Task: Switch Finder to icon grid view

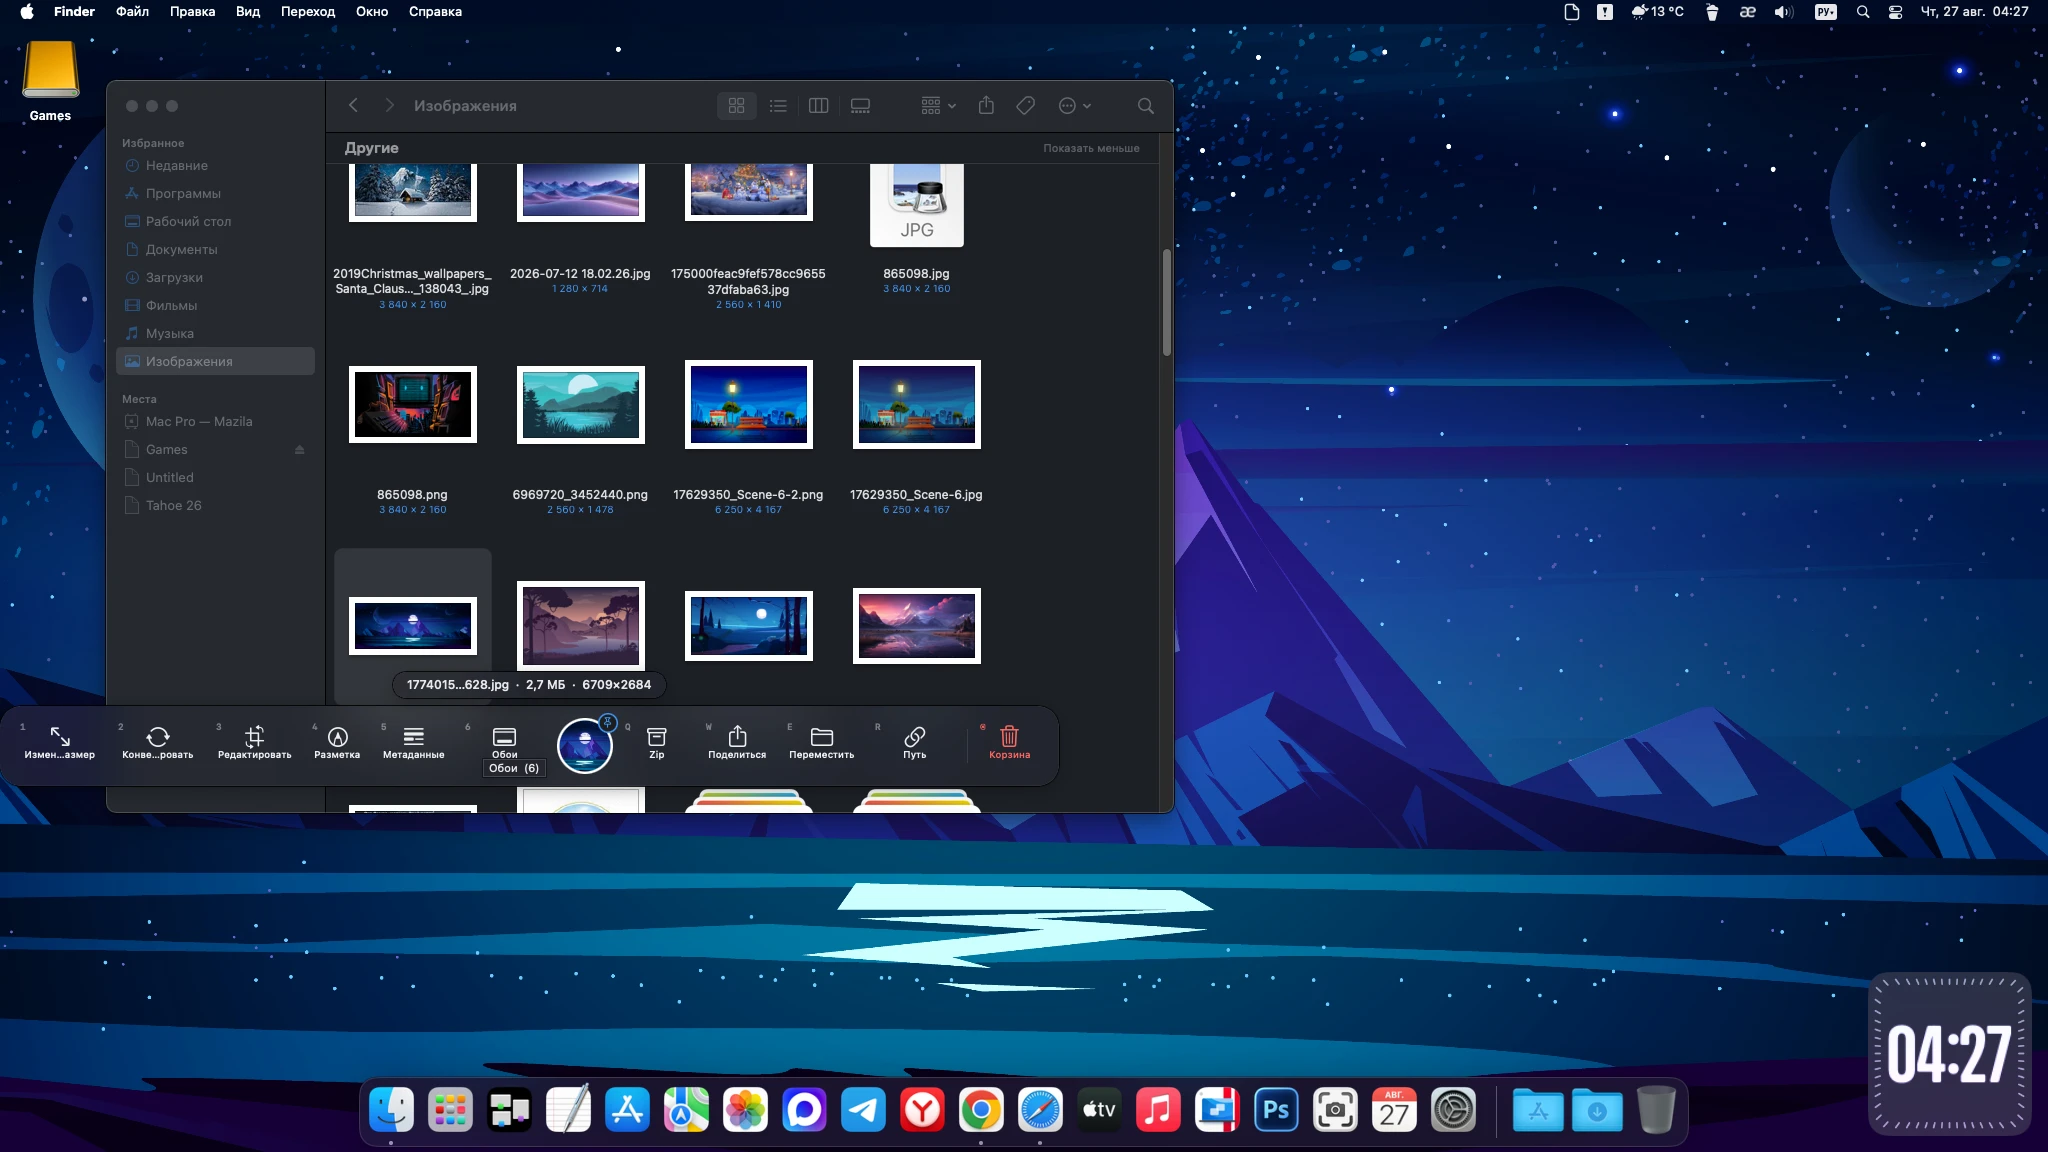Action: 737,106
